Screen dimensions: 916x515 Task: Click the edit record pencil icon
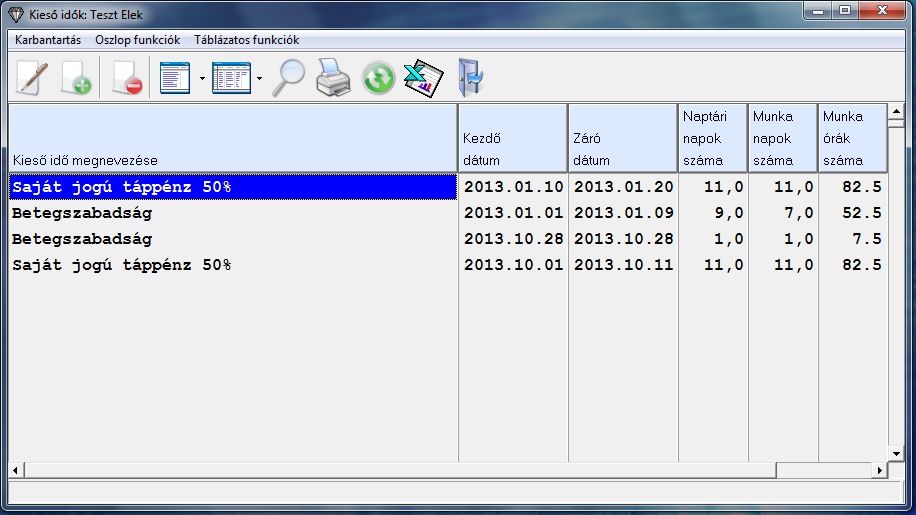[x=32, y=77]
